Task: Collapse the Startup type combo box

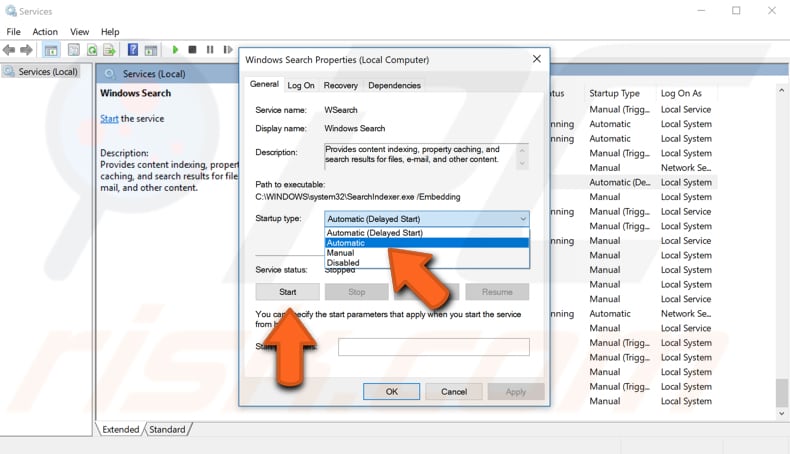Action: click(523, 219)
